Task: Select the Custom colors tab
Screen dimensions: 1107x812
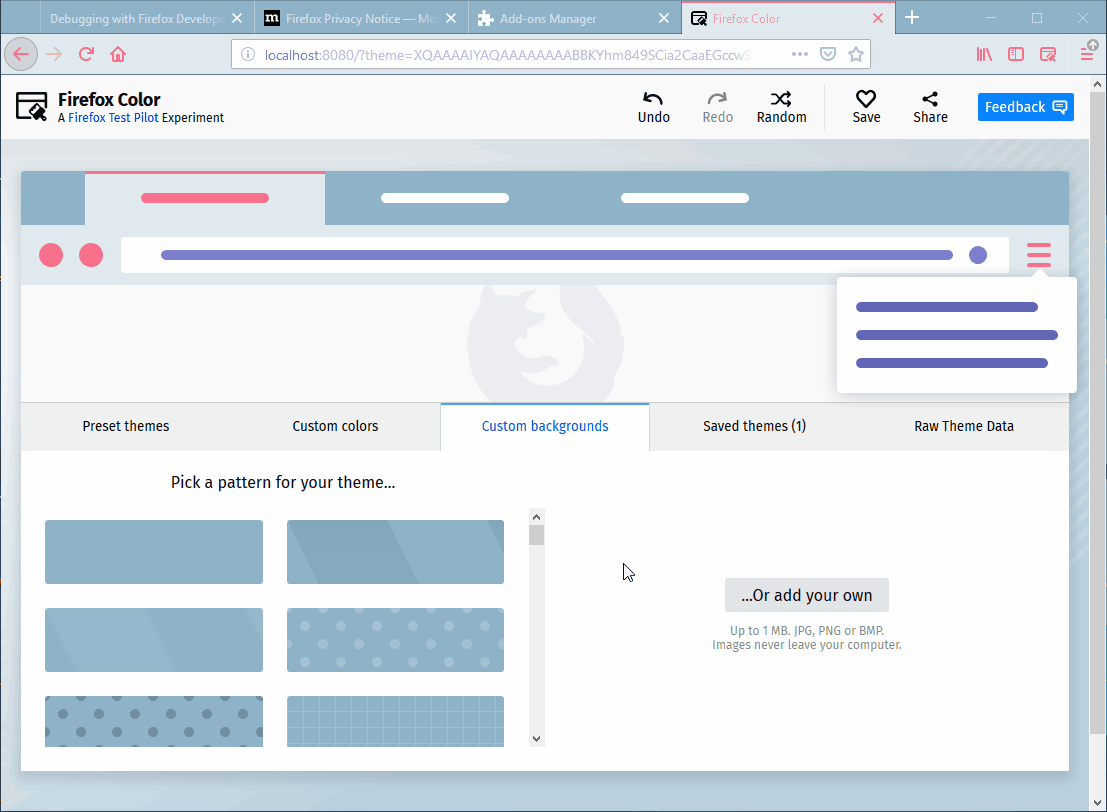Action: click(335, 426)
